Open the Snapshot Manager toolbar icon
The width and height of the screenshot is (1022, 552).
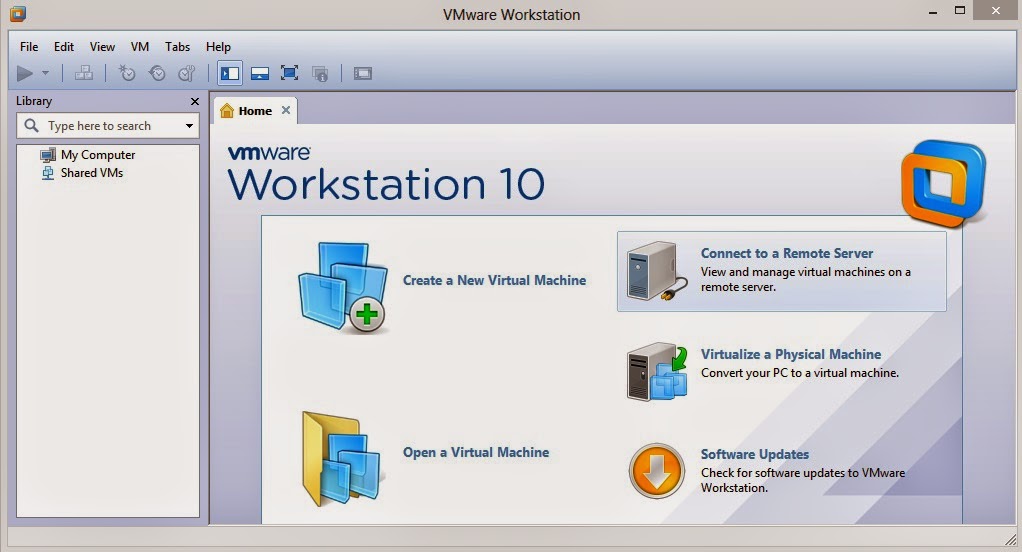click(187, 73)
